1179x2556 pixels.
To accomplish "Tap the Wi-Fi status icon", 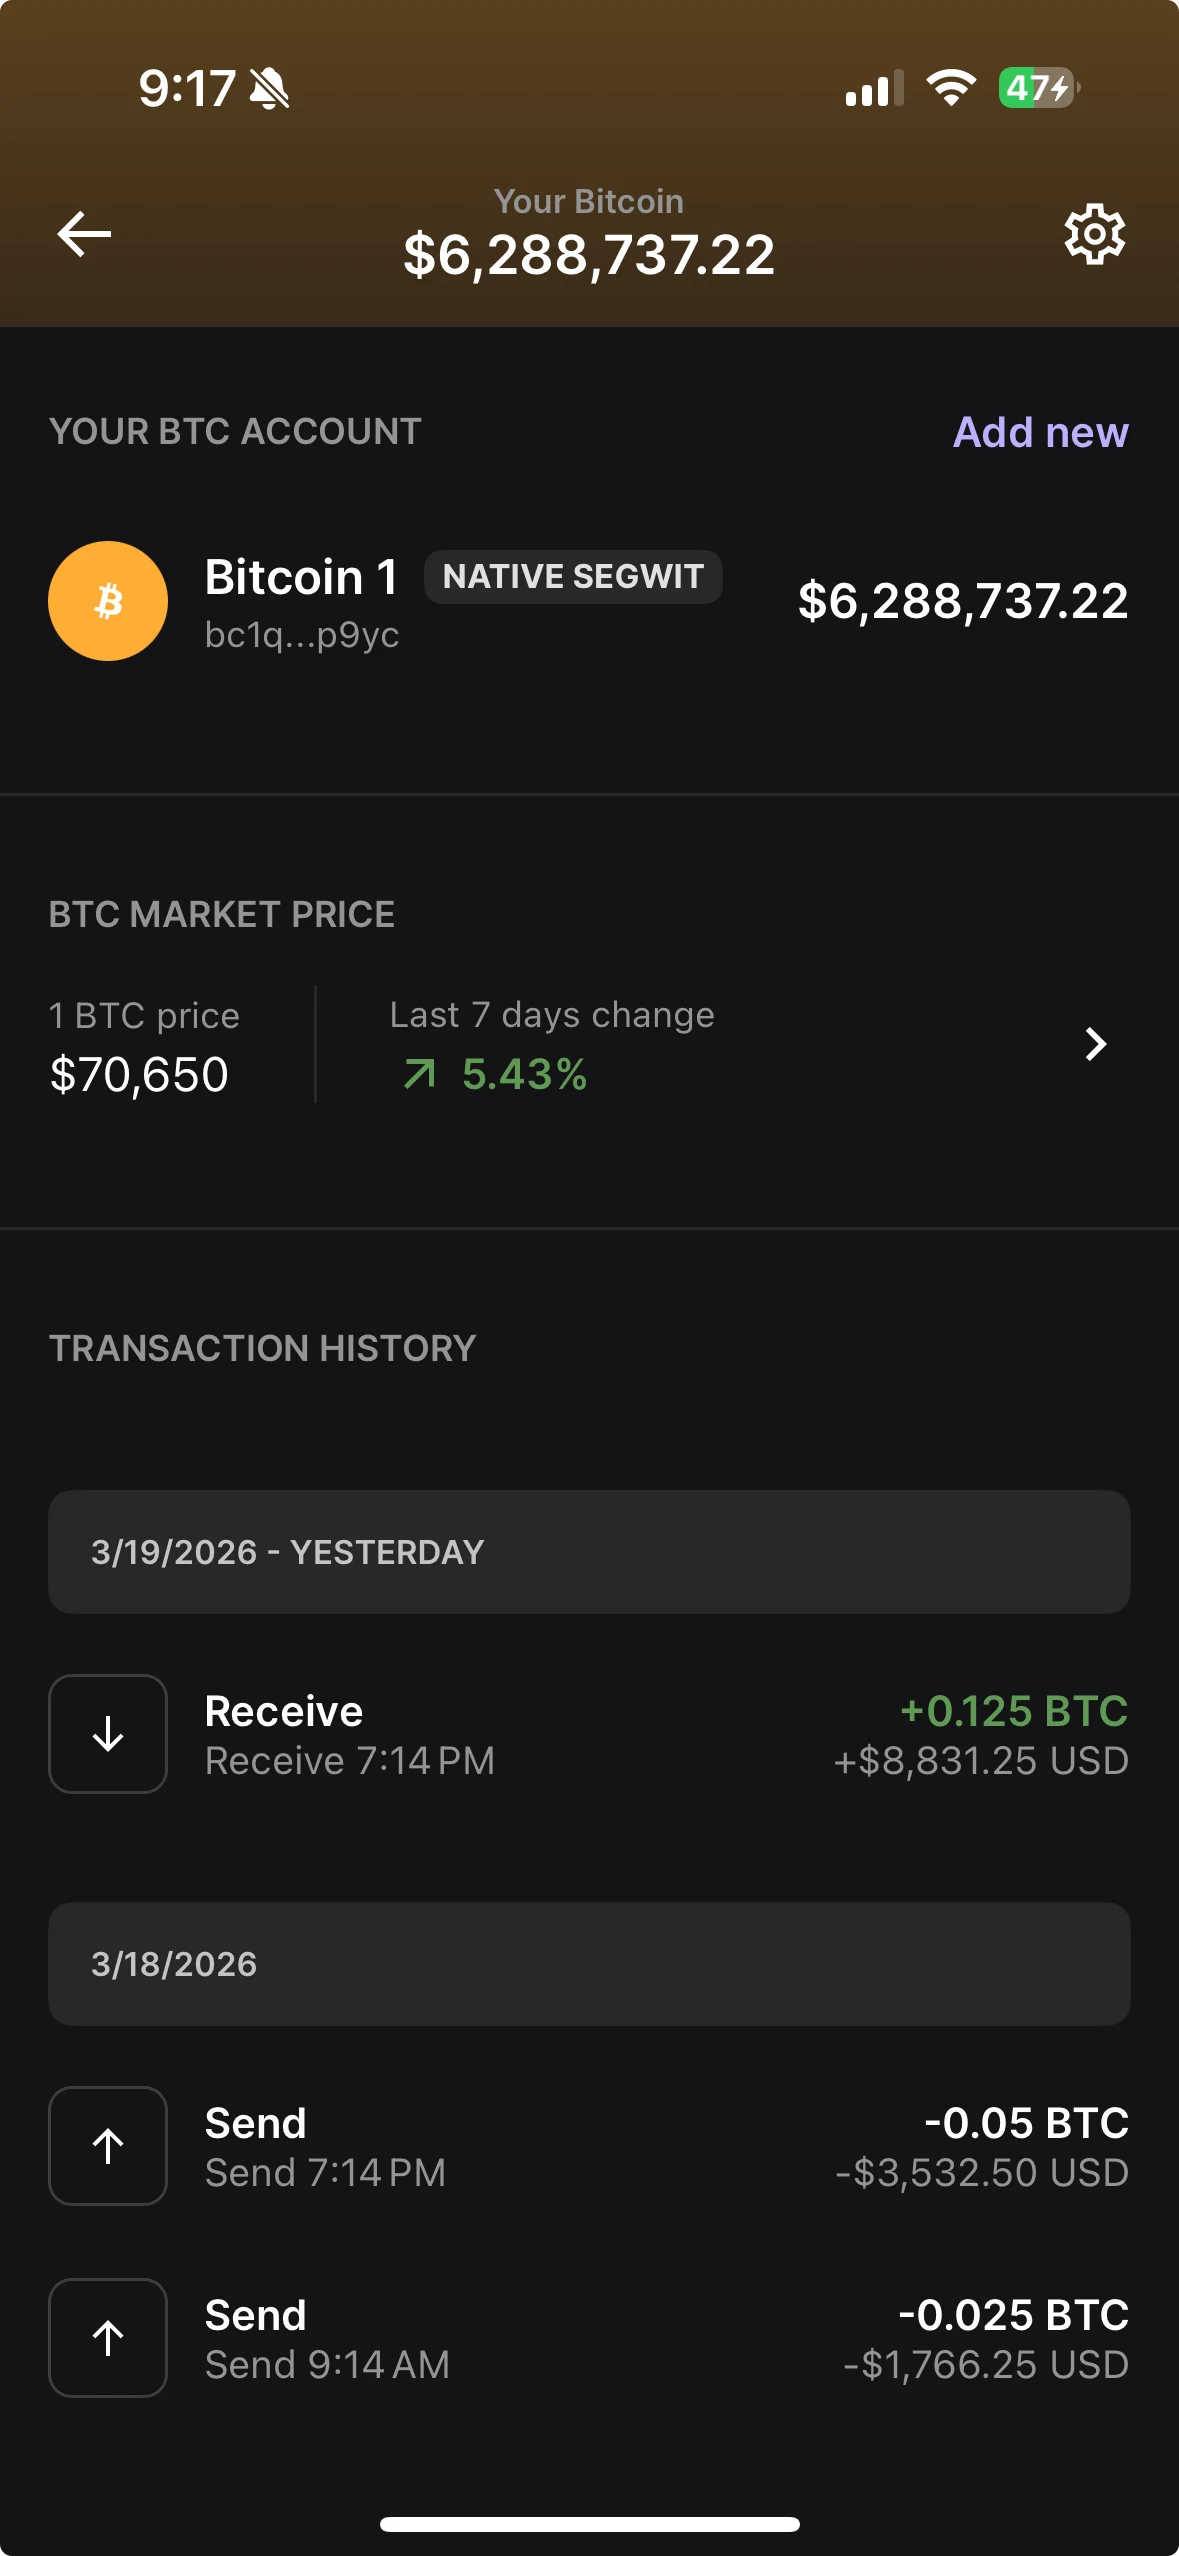I will pyautogui.click(x=950, y=88).
